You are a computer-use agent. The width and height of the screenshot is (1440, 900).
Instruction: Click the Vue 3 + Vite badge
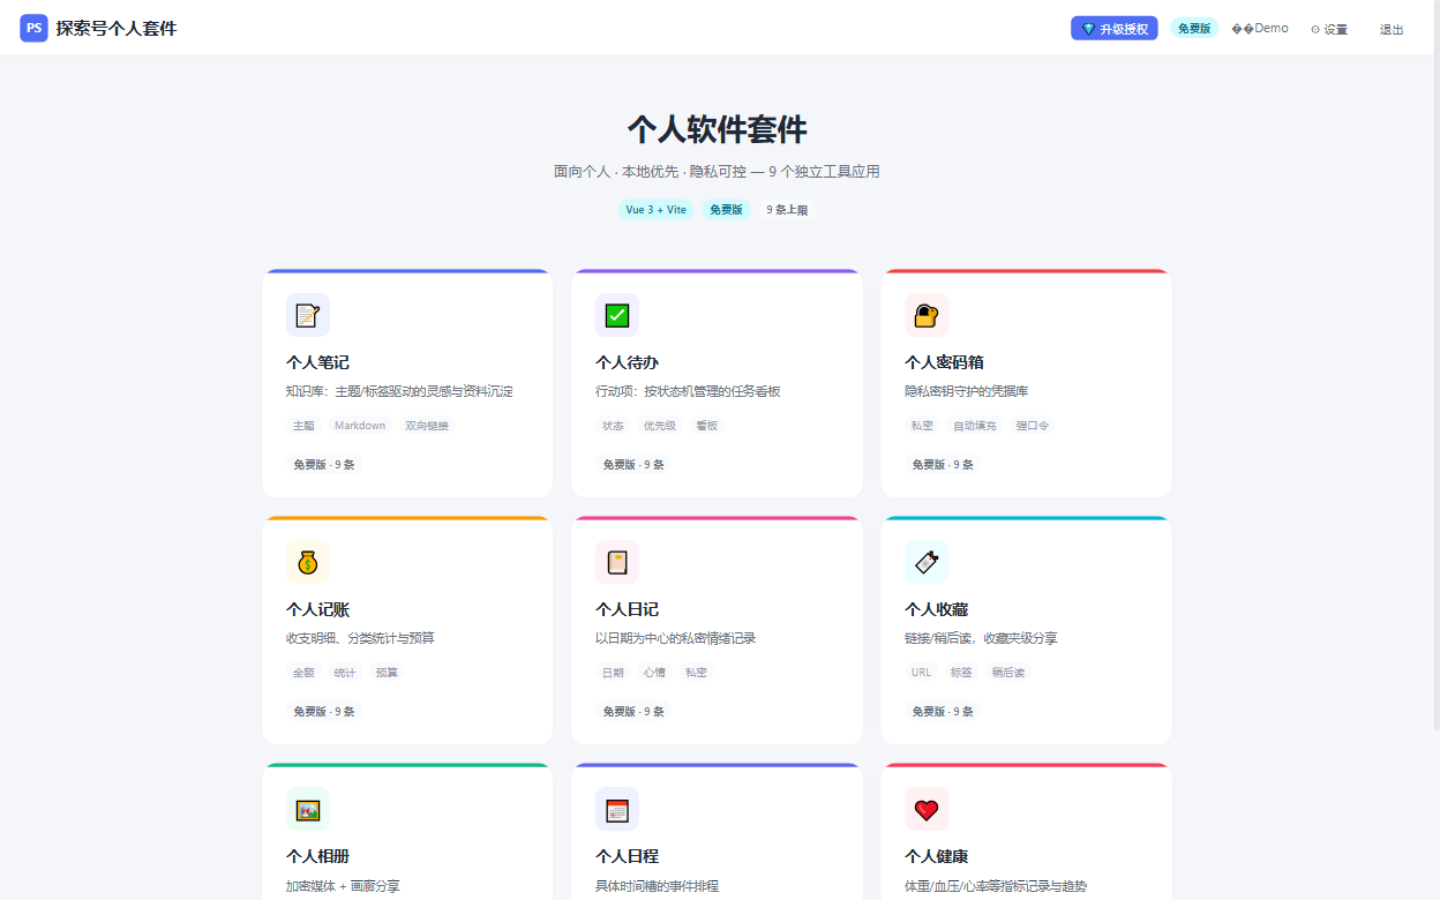tap(656, 210)
